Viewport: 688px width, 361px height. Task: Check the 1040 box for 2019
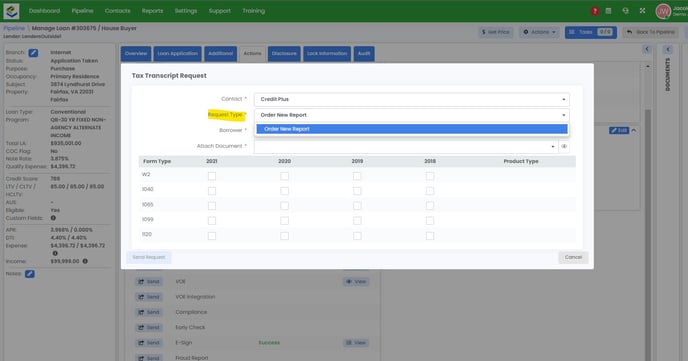point(357,191)
